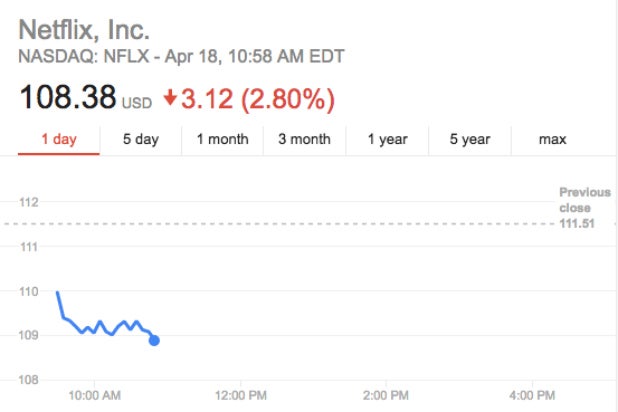Show the 3 month chart range
Screen dimensions: 618x412
click(304, 139)
